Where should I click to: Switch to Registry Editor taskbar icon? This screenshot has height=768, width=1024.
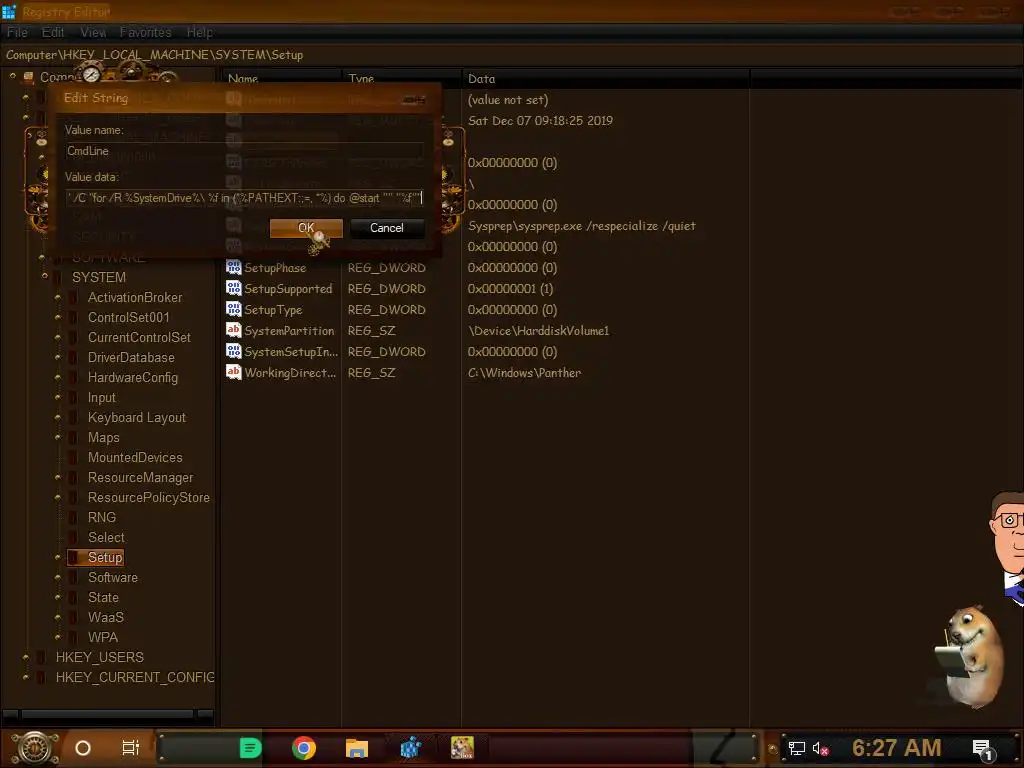[x=410, y=748]
